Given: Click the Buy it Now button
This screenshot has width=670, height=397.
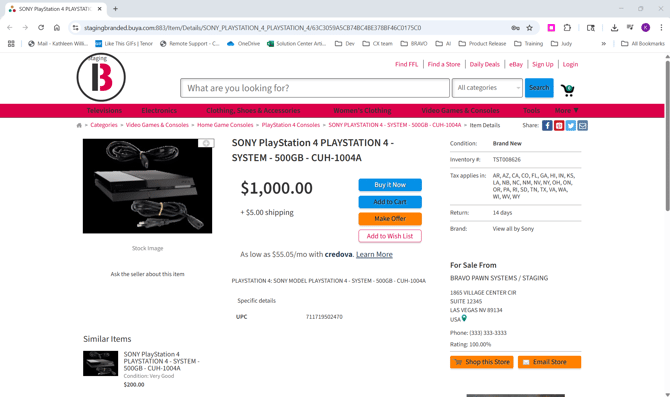Looking at the screenshot, I should [390, 185].
